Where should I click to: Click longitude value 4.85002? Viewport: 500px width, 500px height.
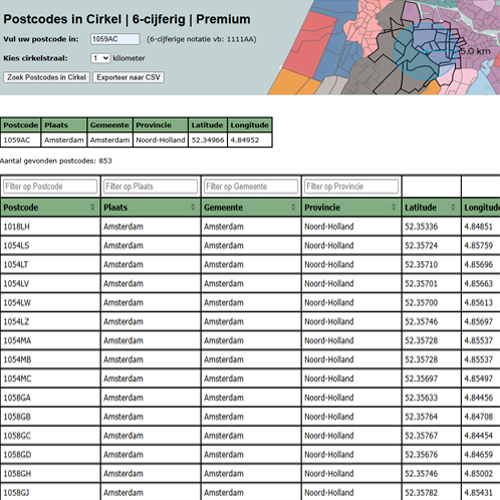(479, 474)
